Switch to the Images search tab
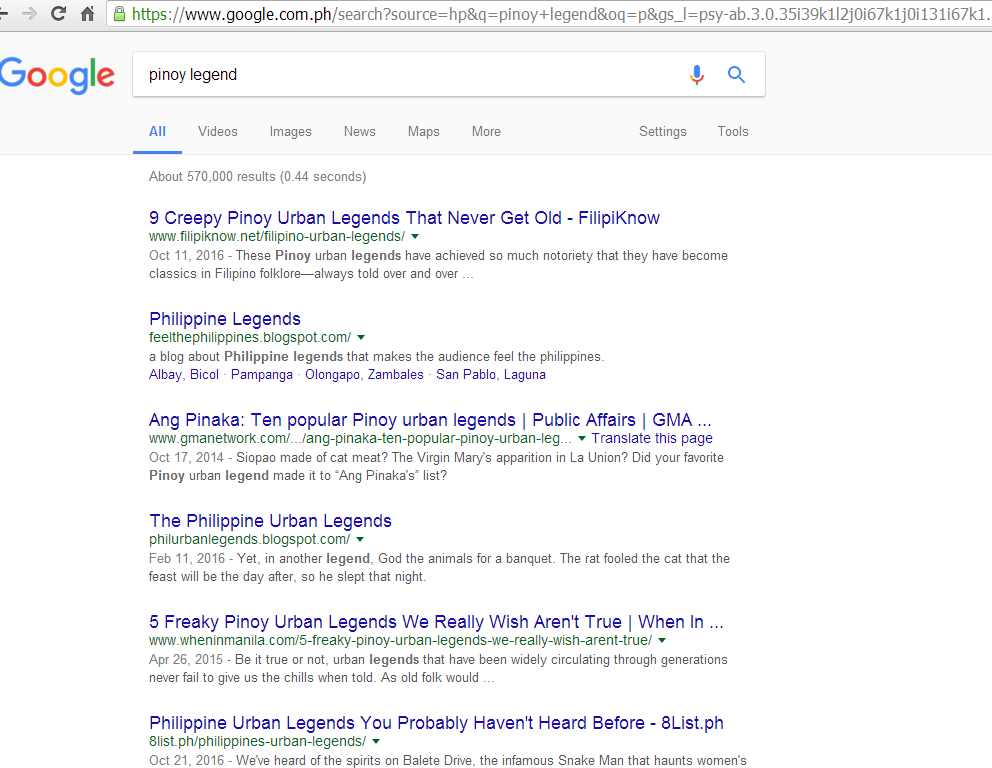This screenshot has width=992, height=768. (x=290, y=131)
